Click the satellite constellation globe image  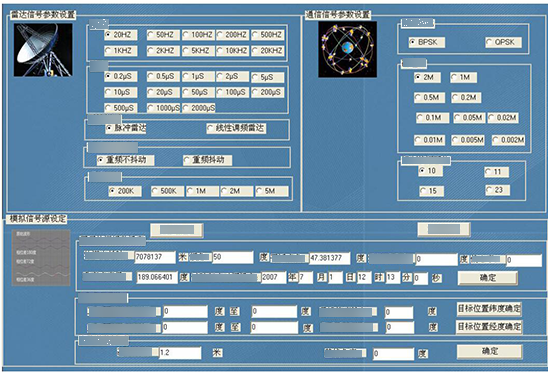(x=347, y=49)
